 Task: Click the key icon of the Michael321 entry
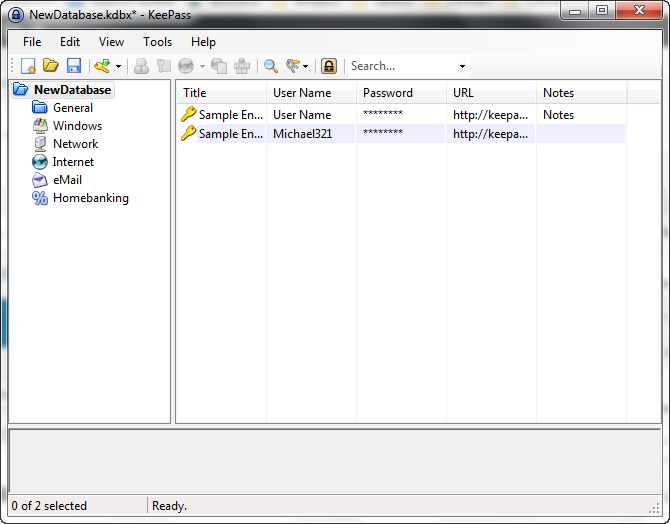tap(188, 133)
